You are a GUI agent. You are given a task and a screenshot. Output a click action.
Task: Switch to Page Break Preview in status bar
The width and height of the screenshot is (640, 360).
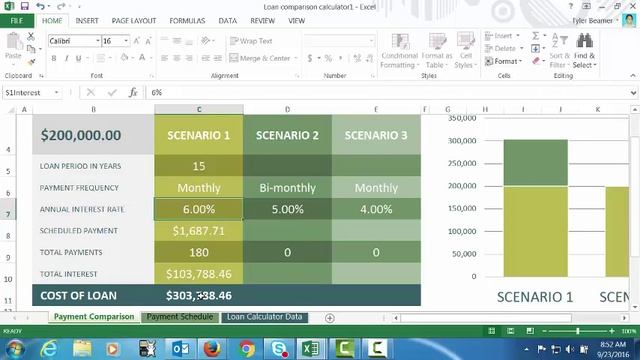[530, 331]
